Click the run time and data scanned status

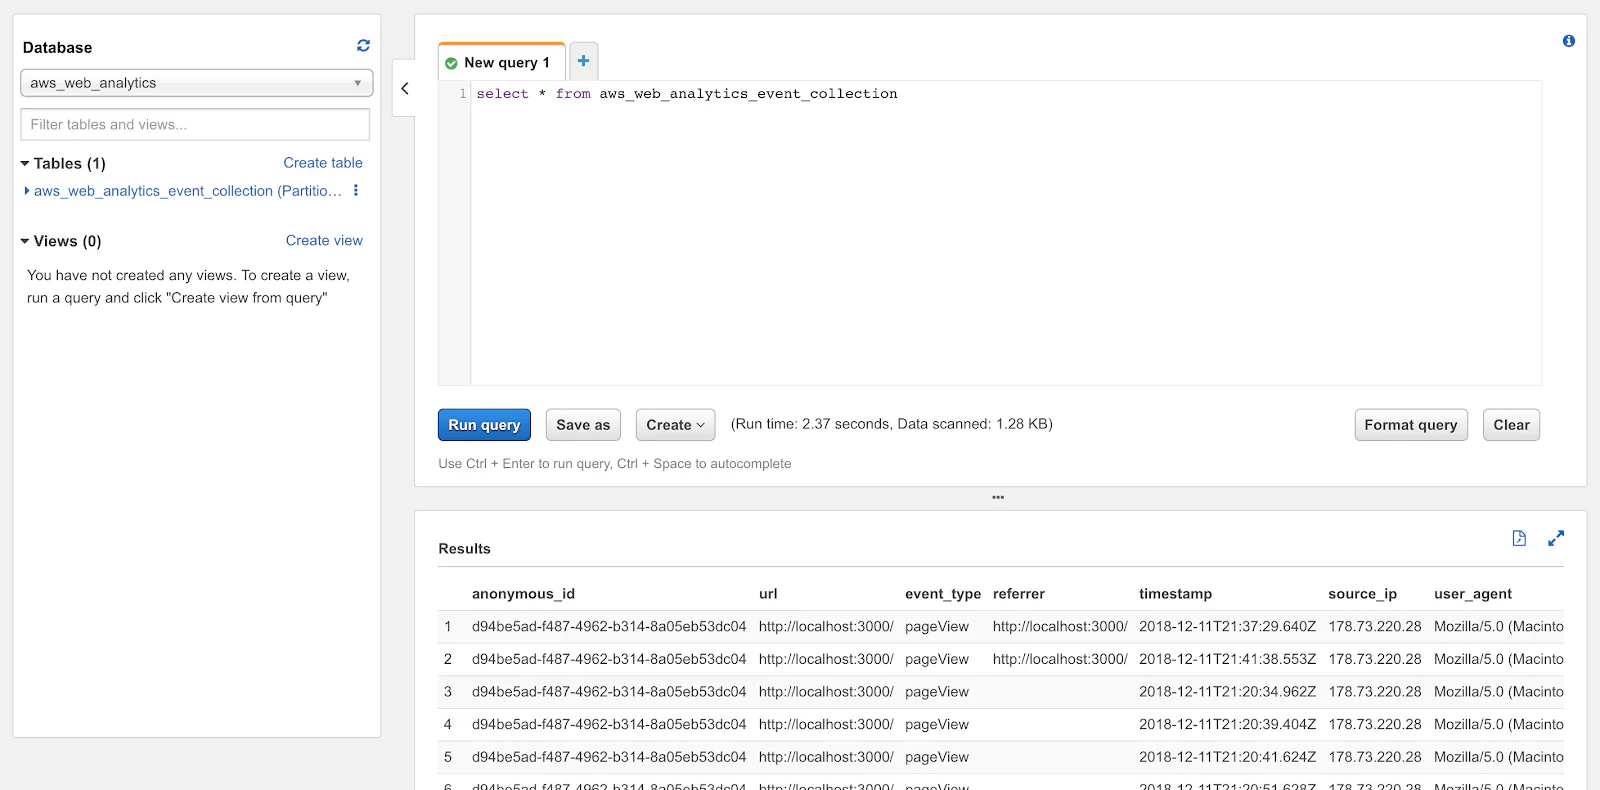(x=892, y=424)
